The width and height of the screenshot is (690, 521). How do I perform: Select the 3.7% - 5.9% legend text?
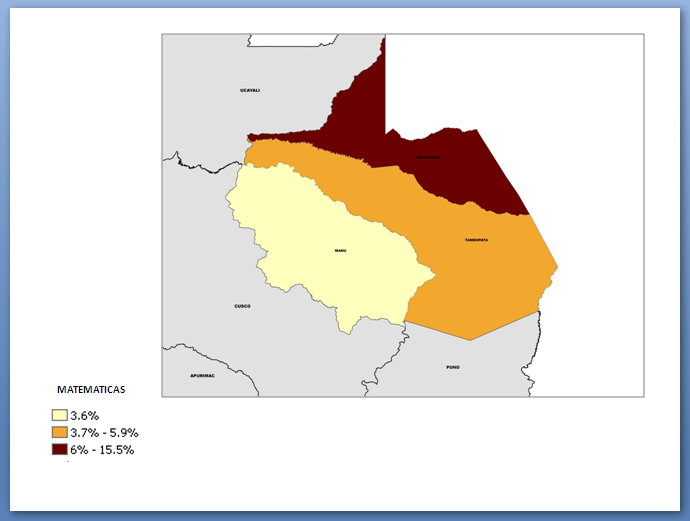click(104, 432)
